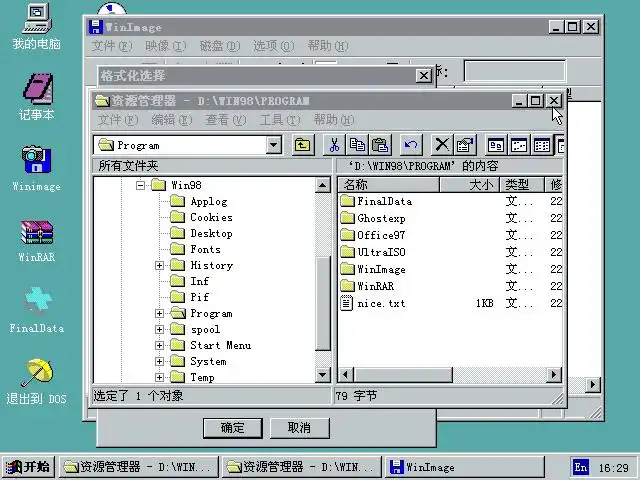Expand the Temp folder node
640x480 pixels.
[160, 378]
